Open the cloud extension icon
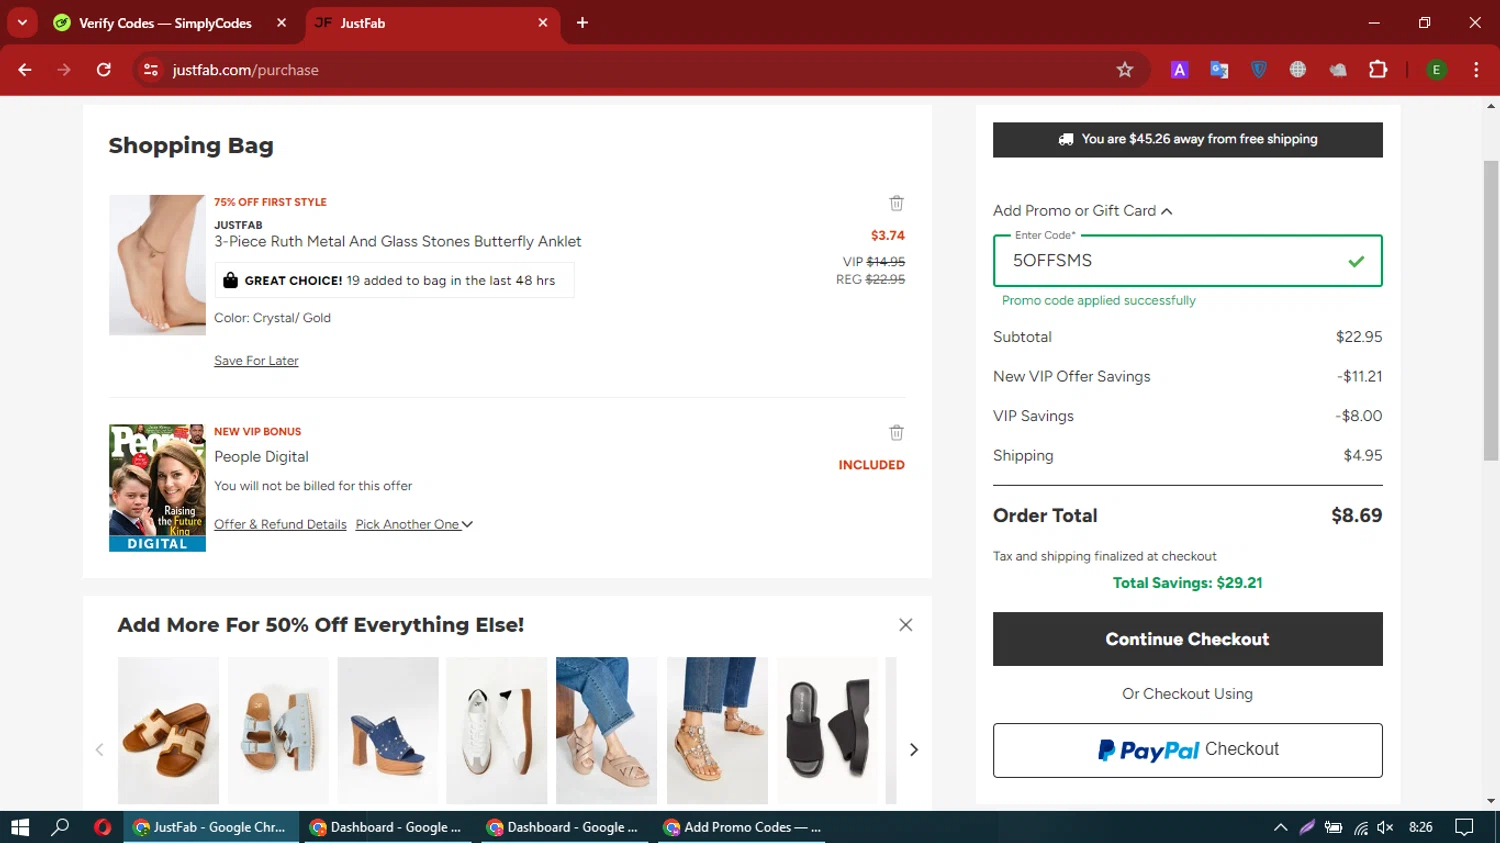This screenshot has height=843, width=1500. point(1338,70)
